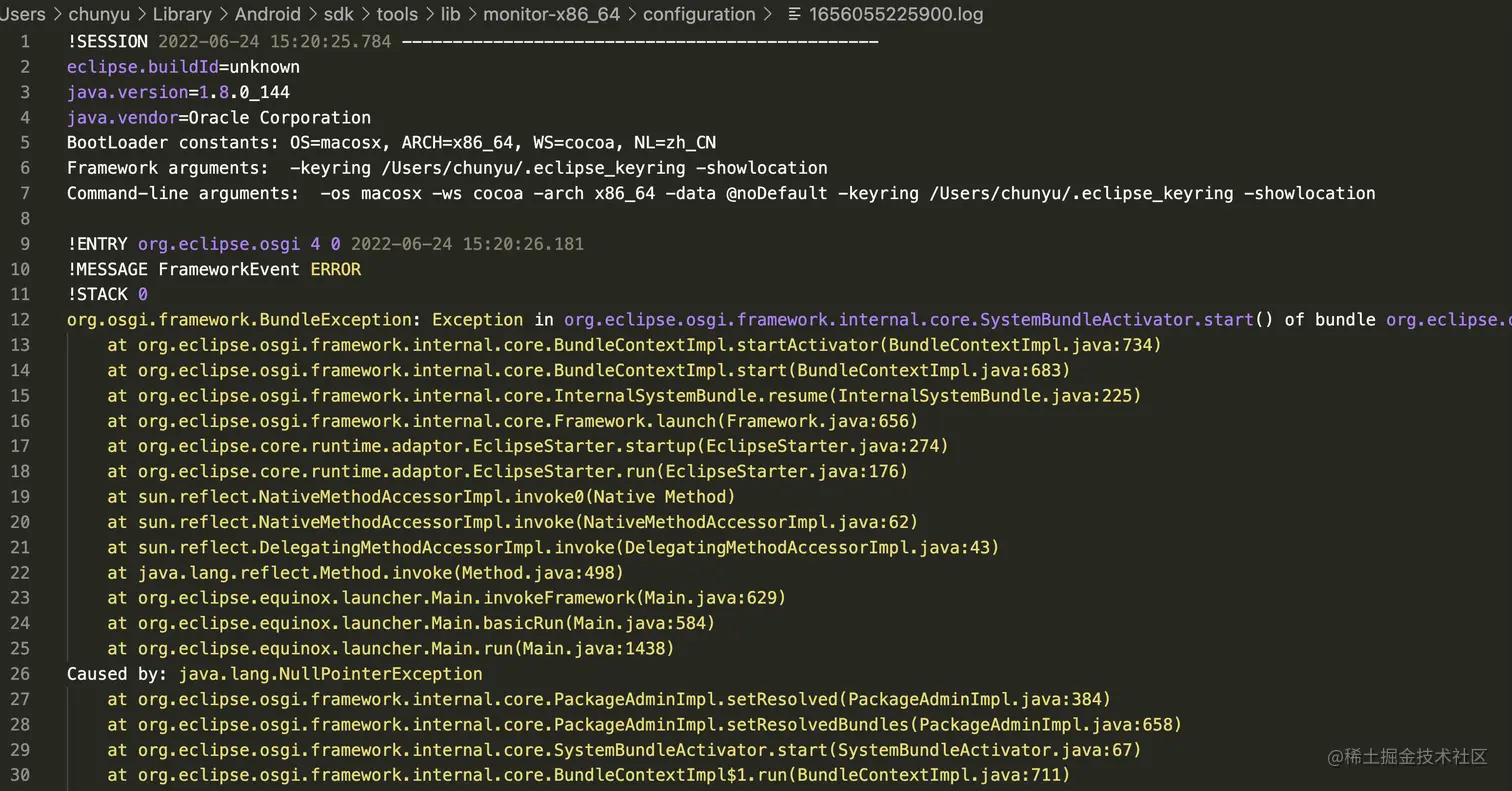Select the lib breadcrumb segment
Viewport: 1512px width, 791px height.
pyautogui.click(x=452, y=14)
